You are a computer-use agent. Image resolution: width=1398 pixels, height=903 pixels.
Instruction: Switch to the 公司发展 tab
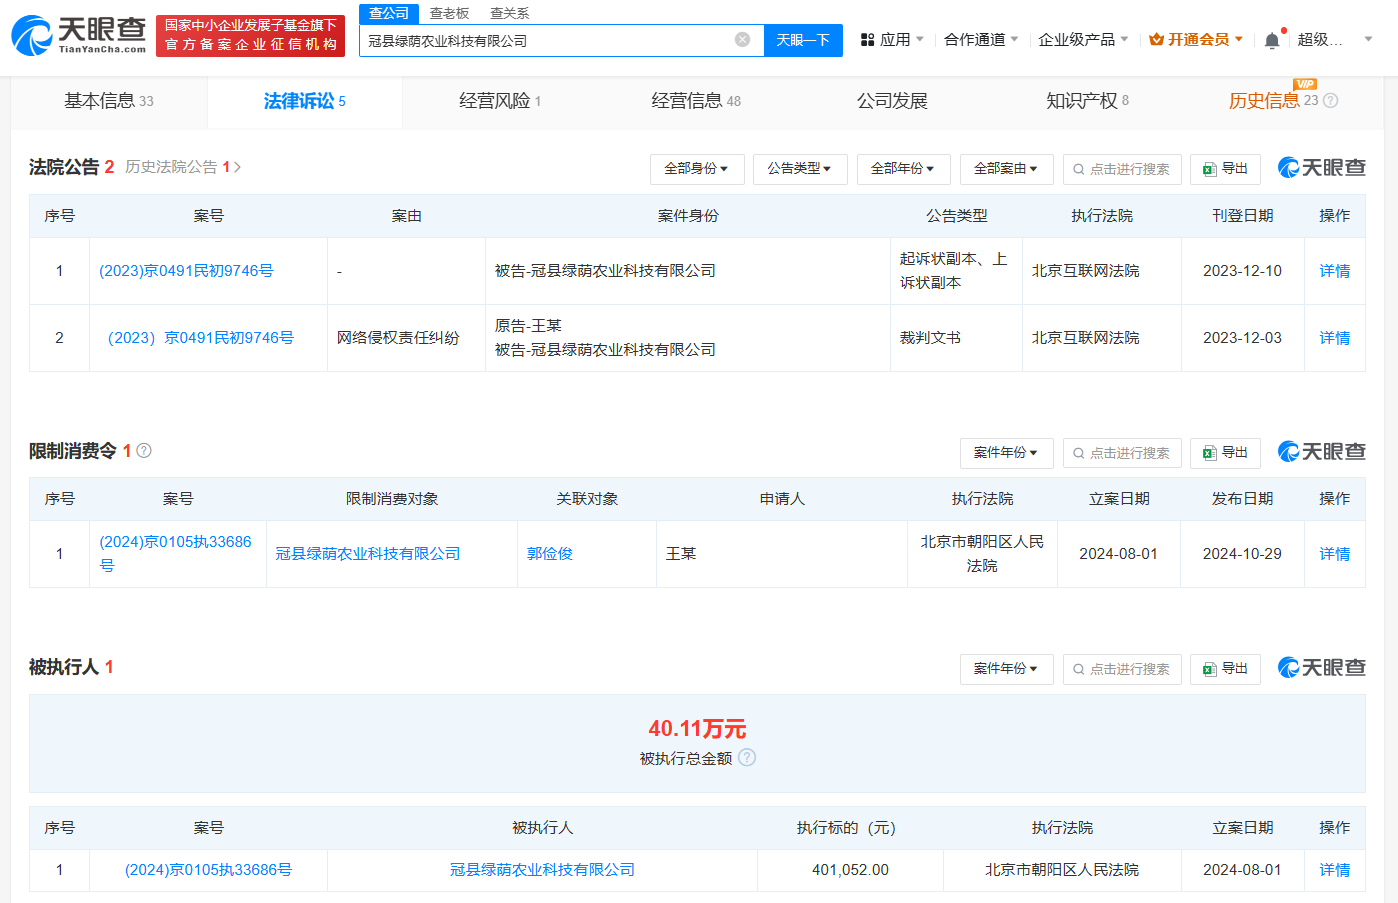click(x=892, y=101)
